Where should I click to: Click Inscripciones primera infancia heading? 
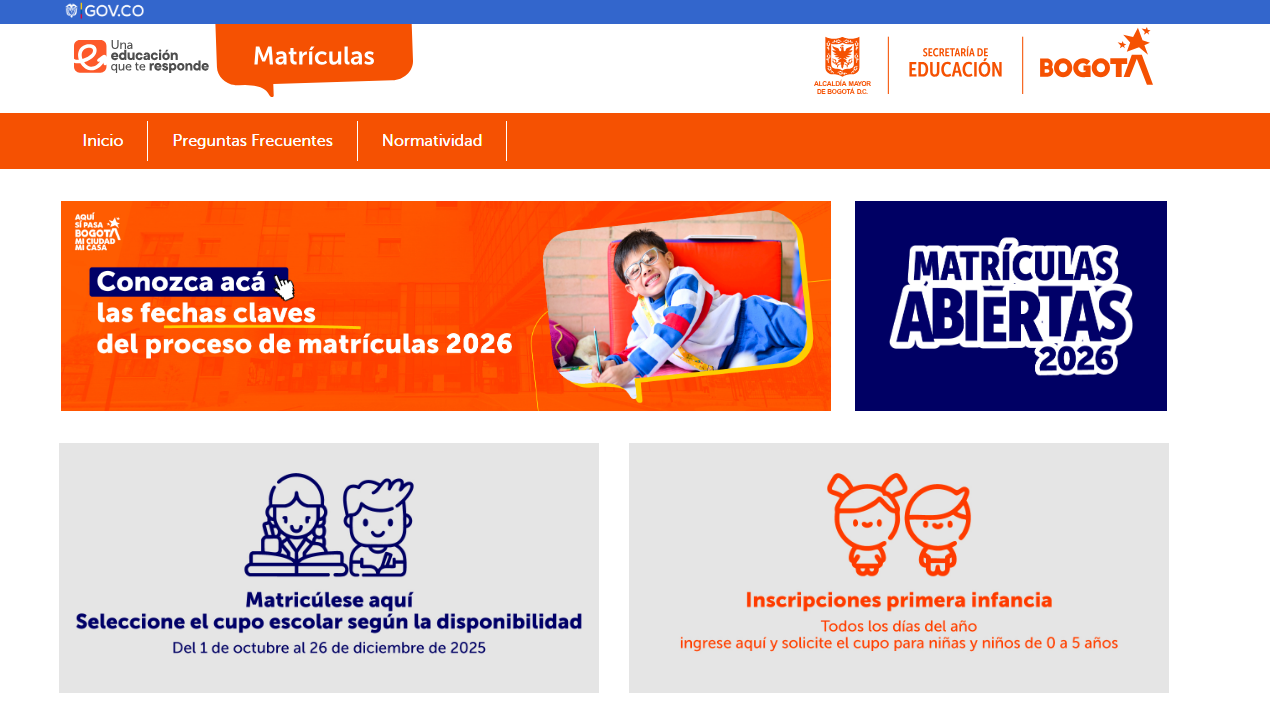click(x=899, y=601)
